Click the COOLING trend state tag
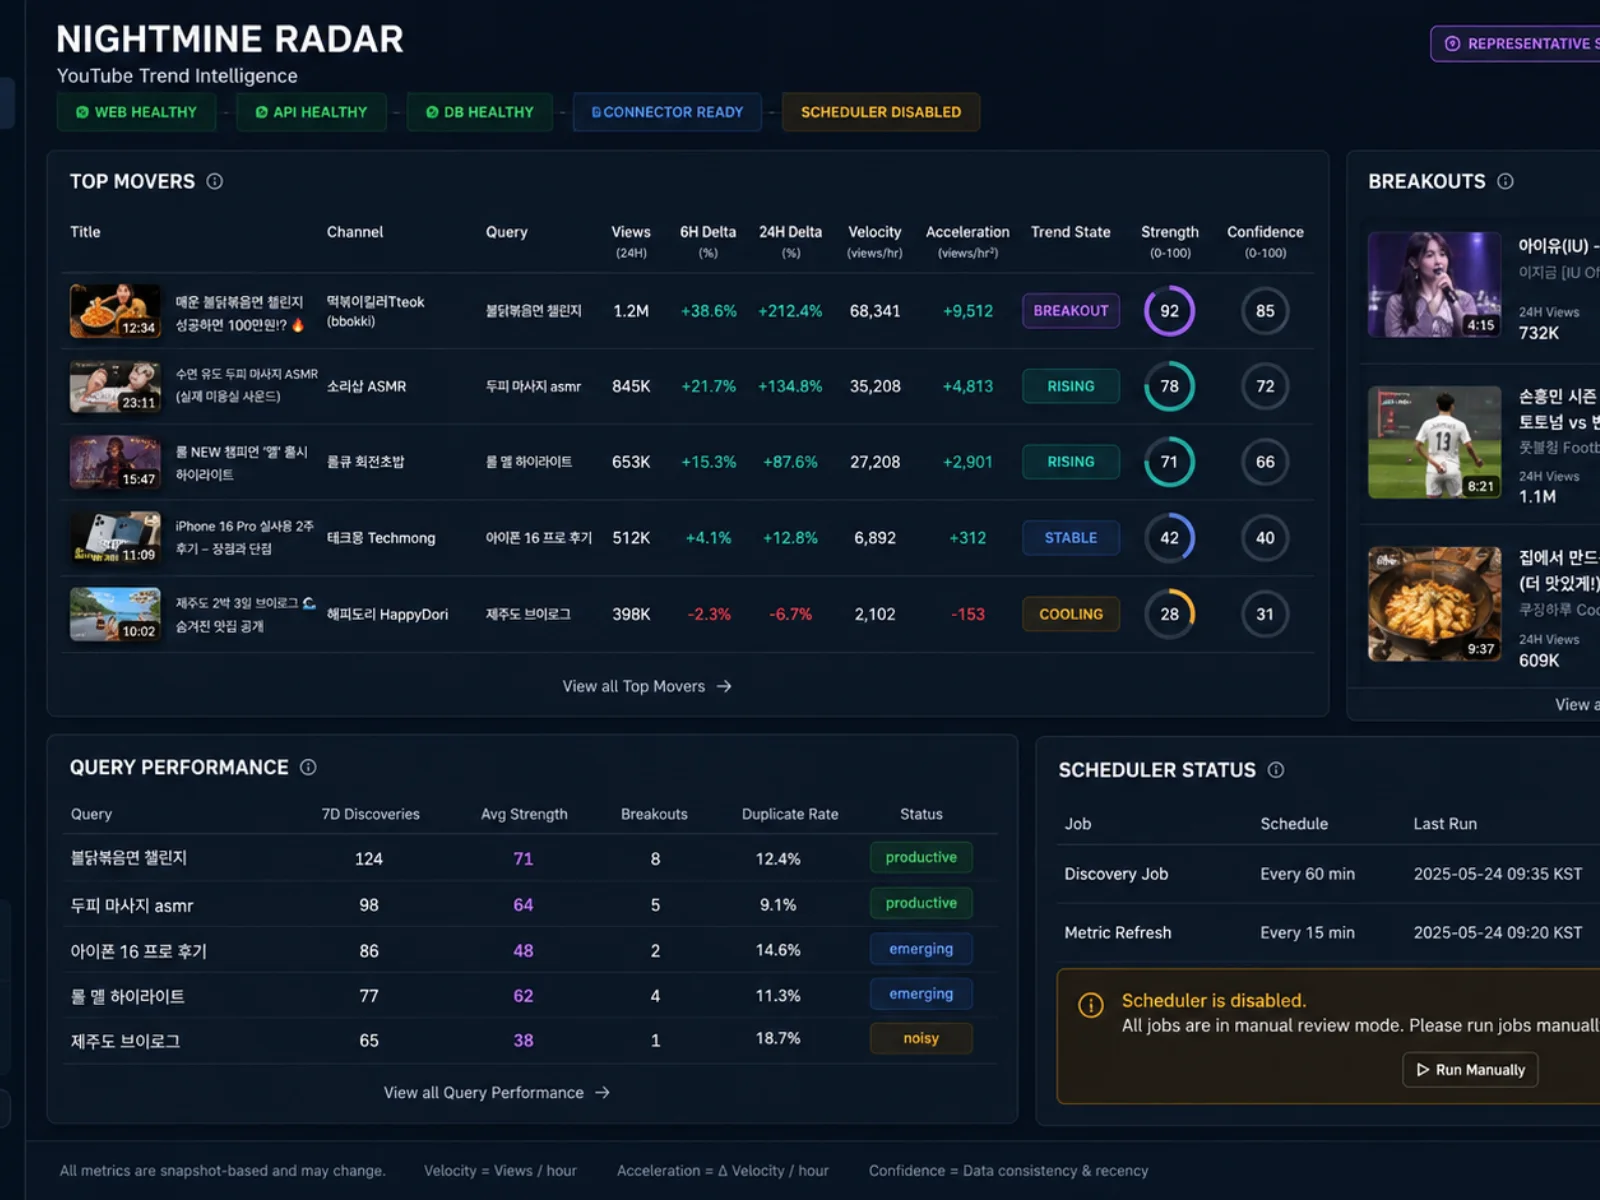This screenshot has height=1200, width=1600. [x=1071, y=614]
